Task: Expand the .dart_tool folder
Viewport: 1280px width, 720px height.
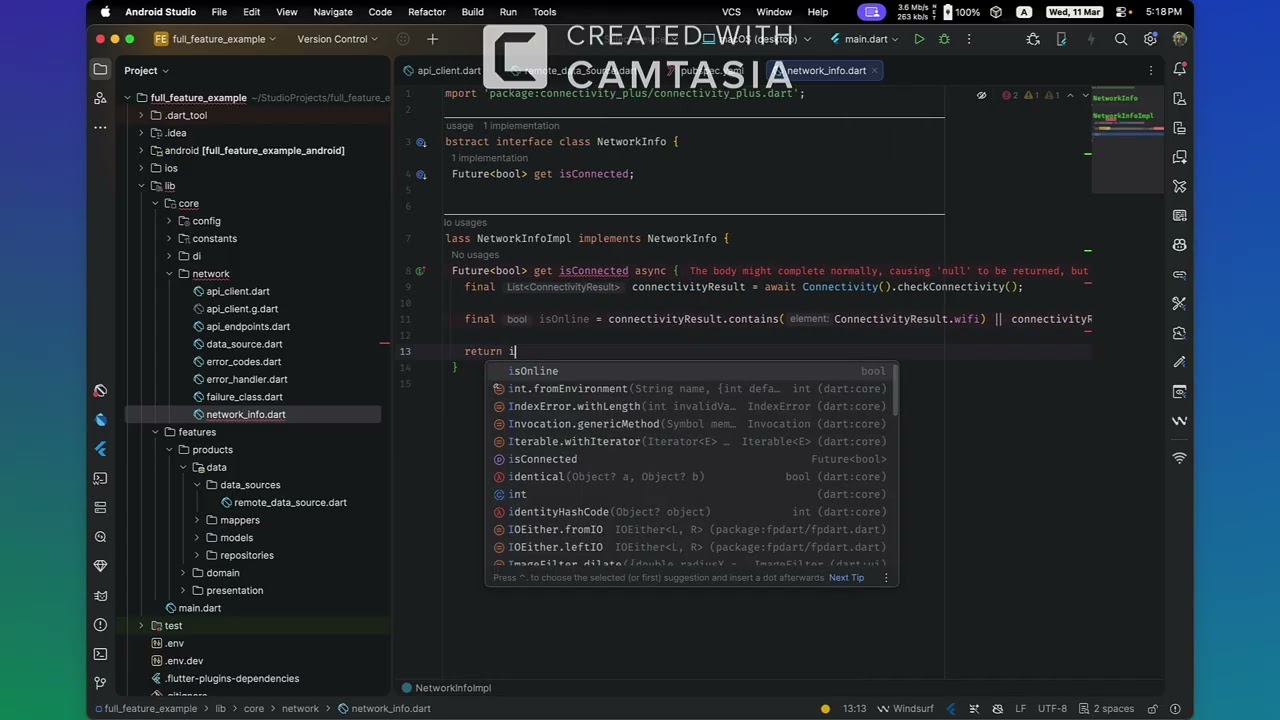Action: [x=142, y=115]
